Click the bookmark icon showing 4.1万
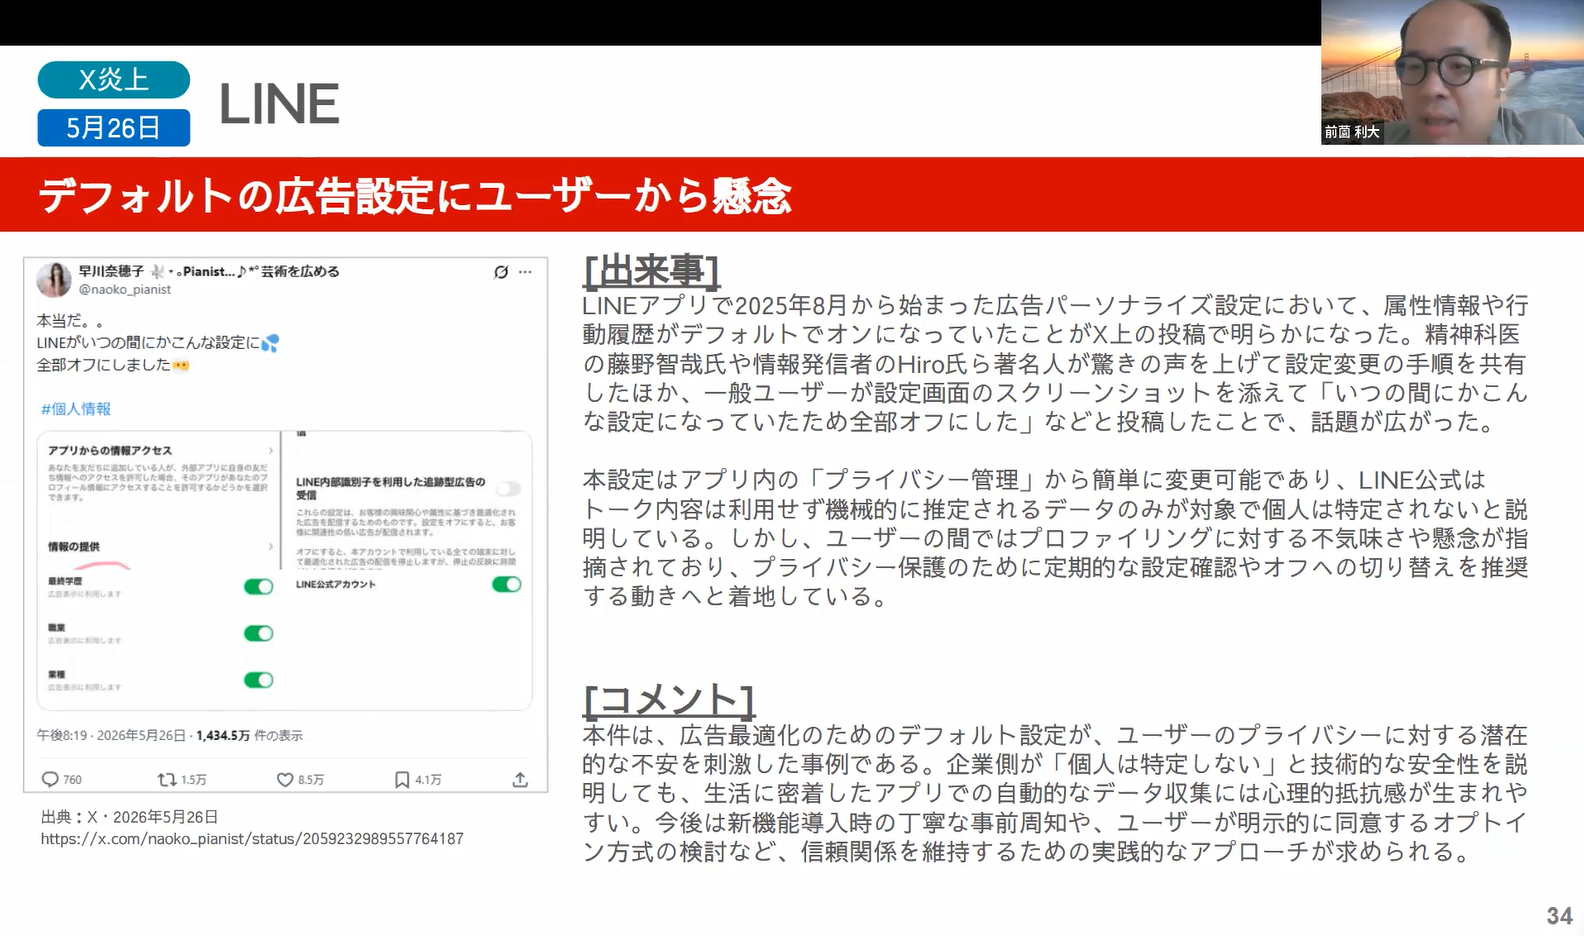Screen dimensions: 1584x936 (x=402, y=779)
